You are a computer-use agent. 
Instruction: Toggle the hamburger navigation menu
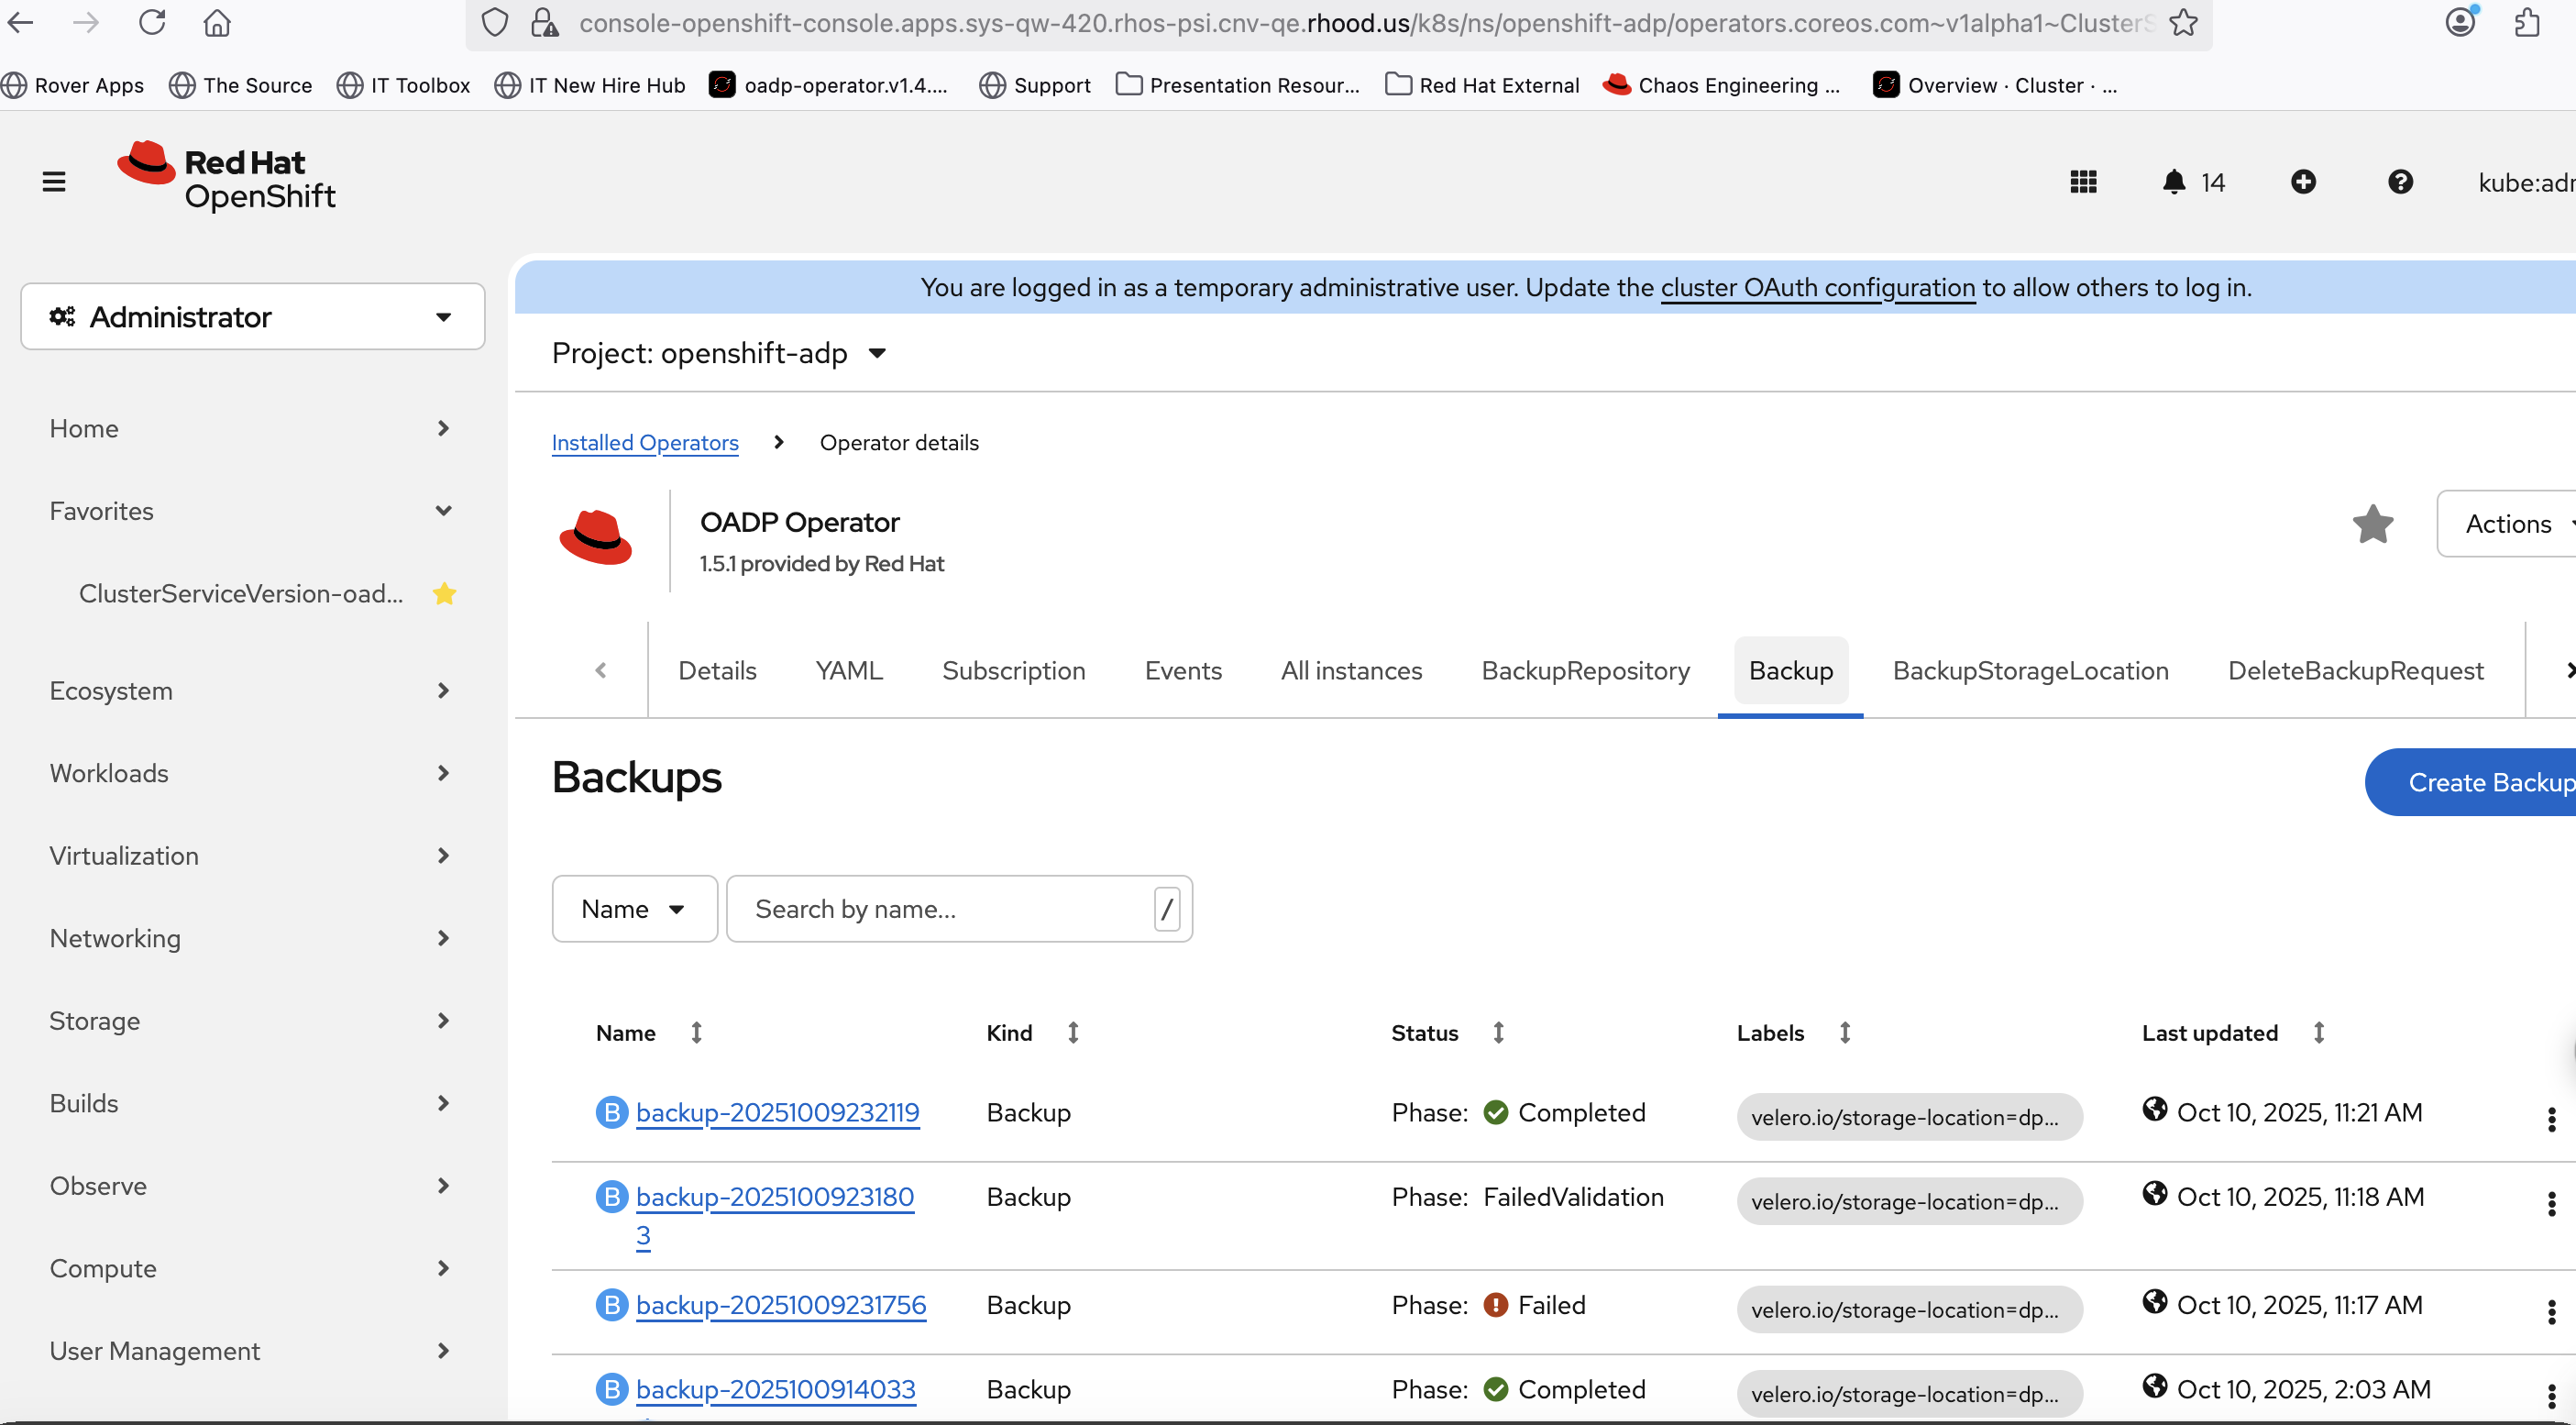(54, 182)
